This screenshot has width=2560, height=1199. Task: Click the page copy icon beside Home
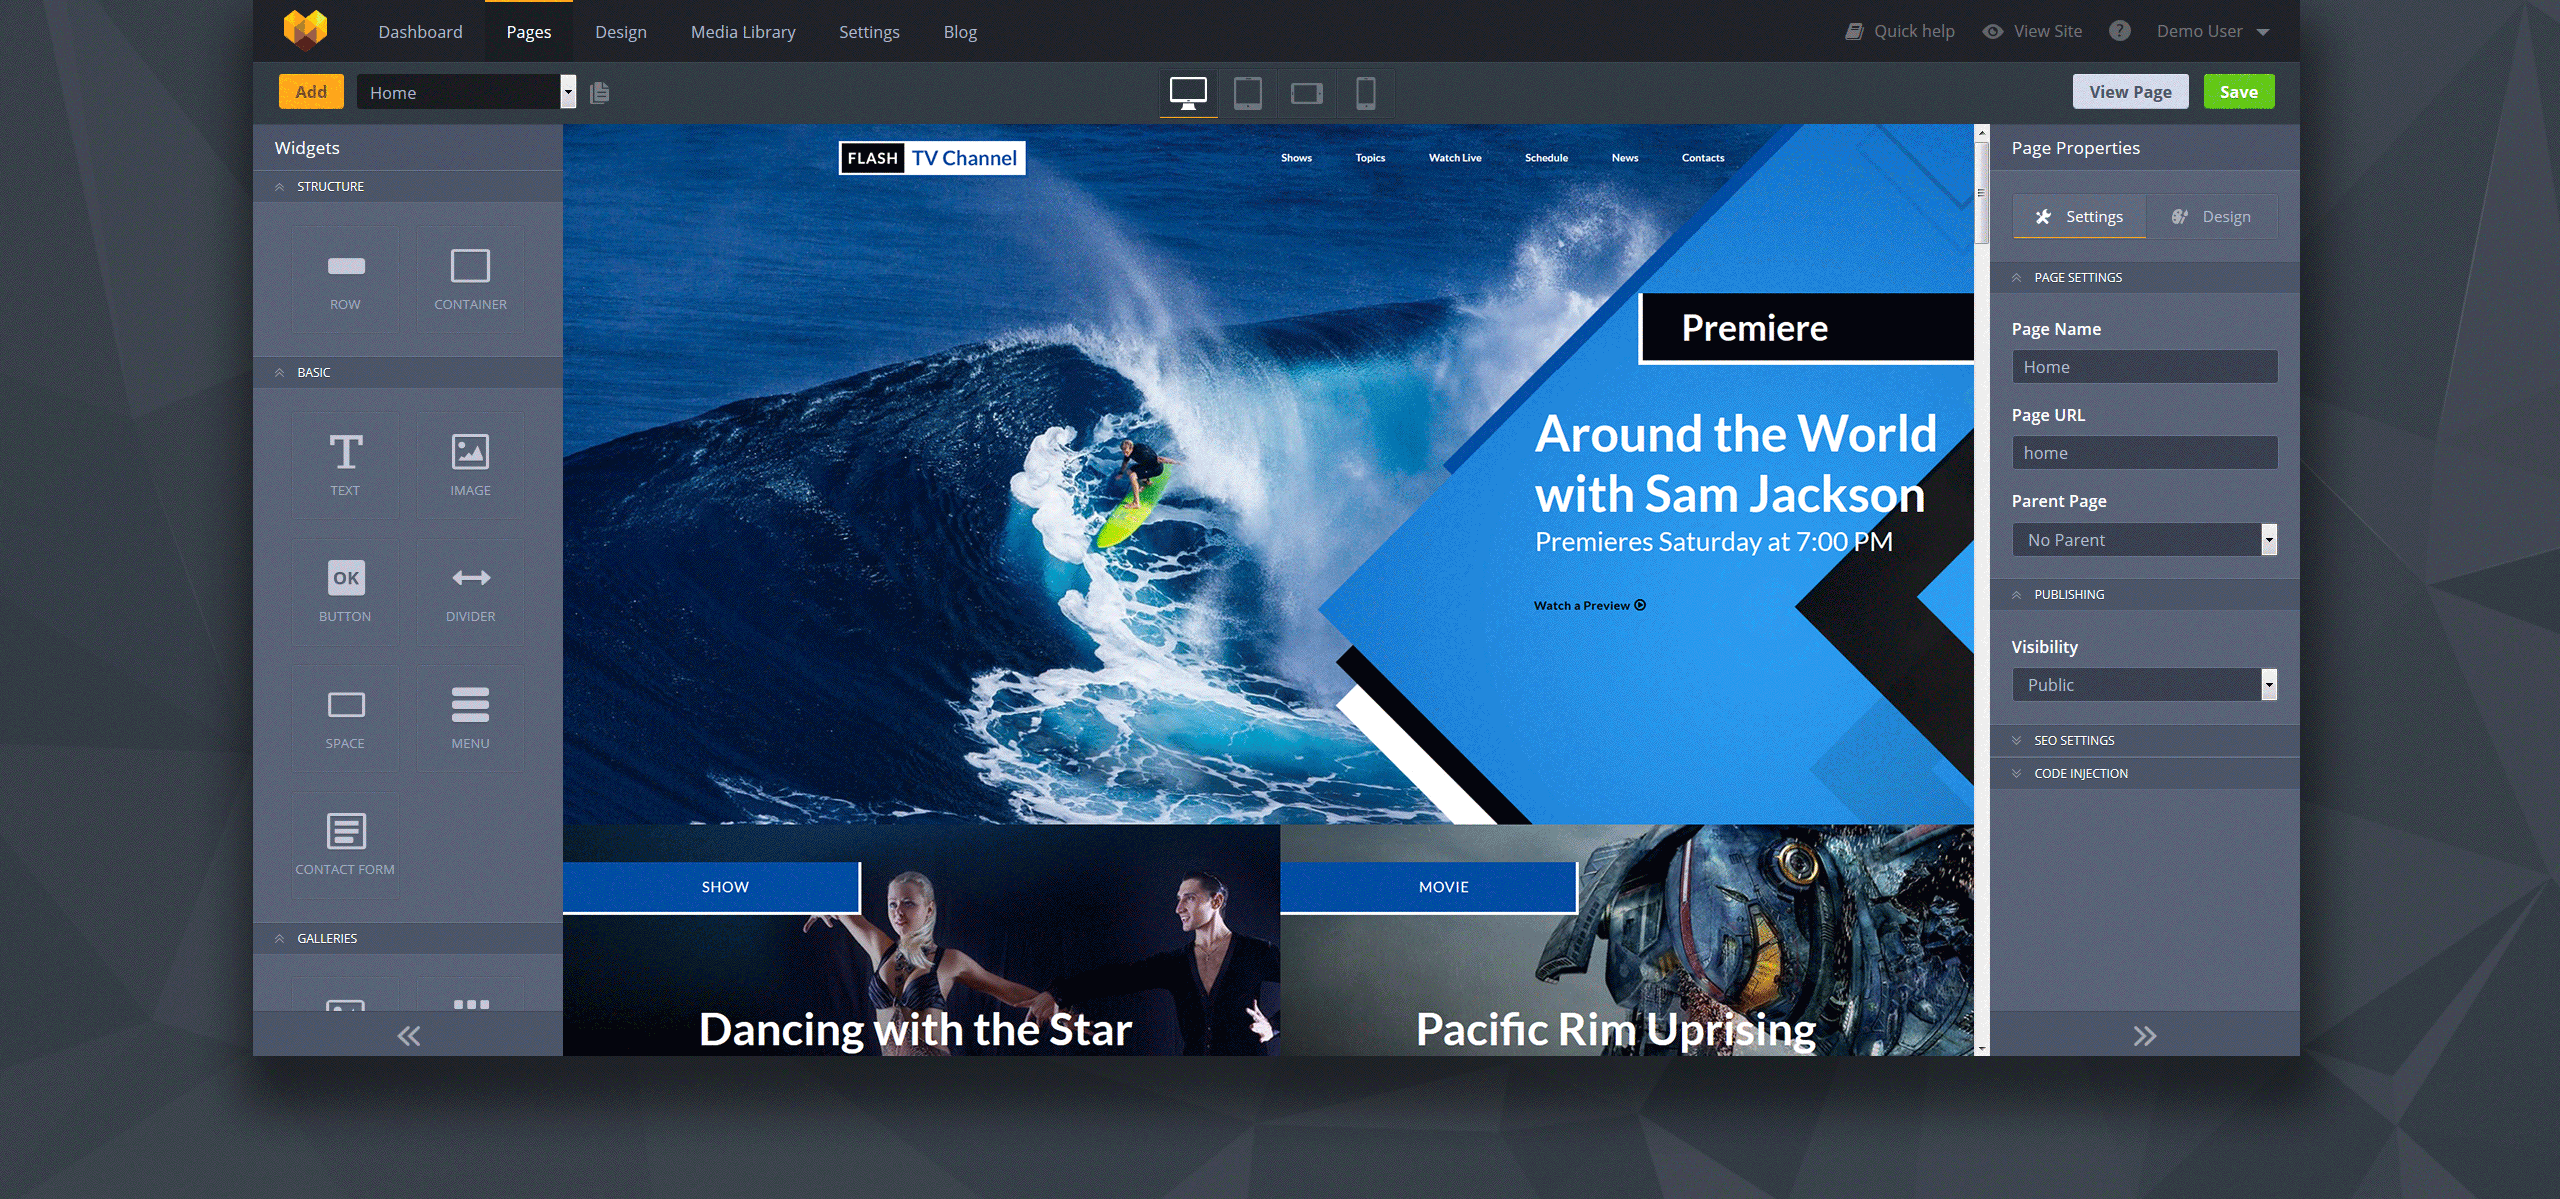tap(600, 93)
